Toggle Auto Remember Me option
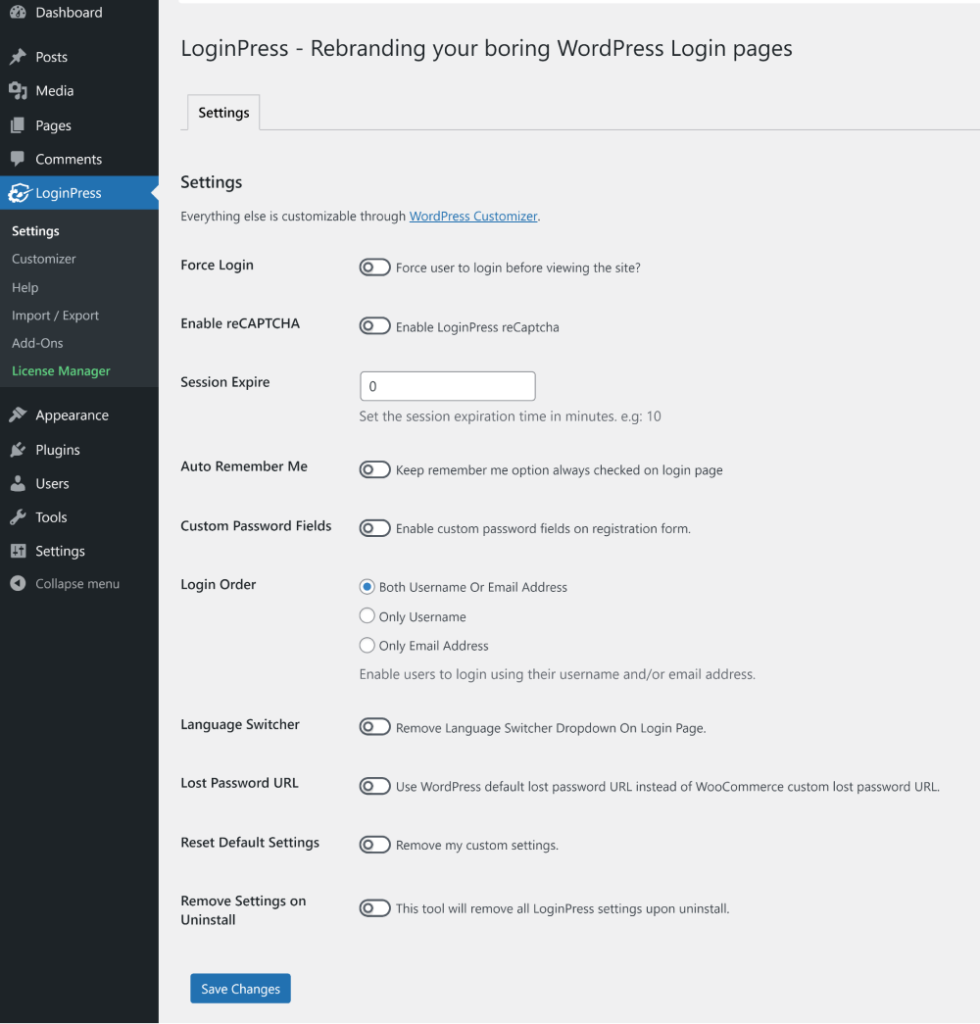 click(x=375, y=470)
